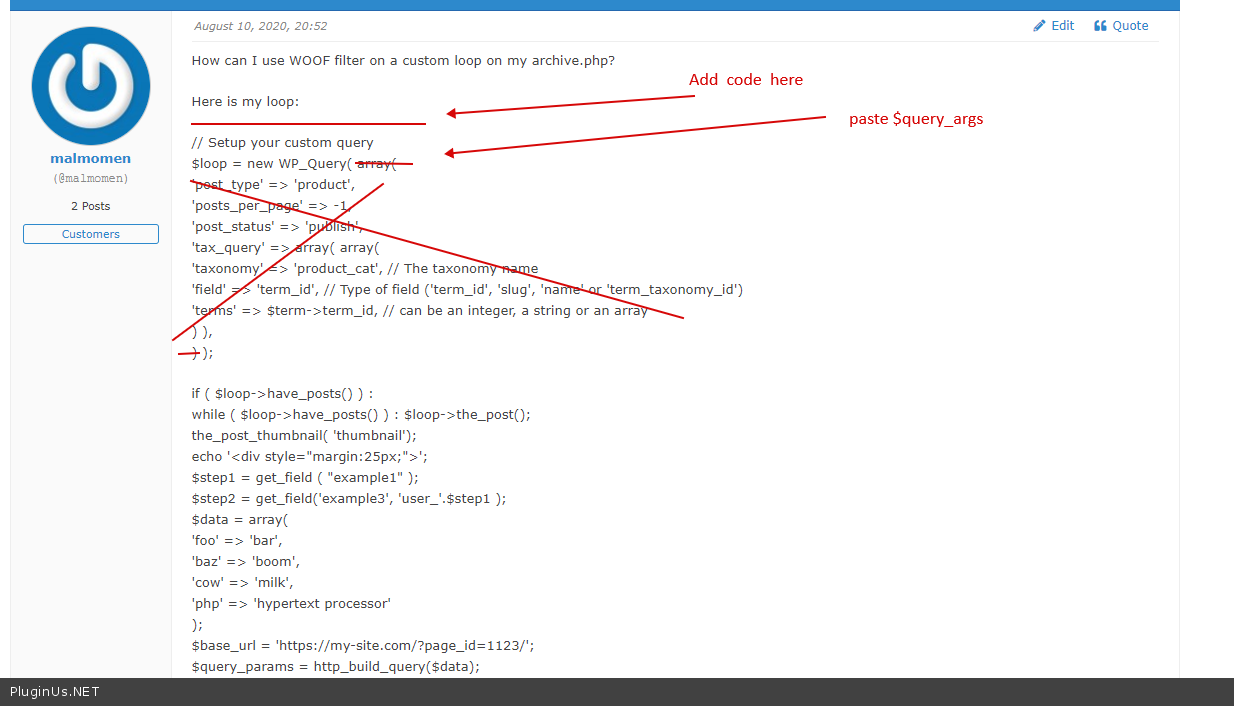Image resolution: width=1234 pixels, height=706 pixels.
Task: Click the 'if ( $loop->have_posts() ) :' line
Action: click(282, 394)
